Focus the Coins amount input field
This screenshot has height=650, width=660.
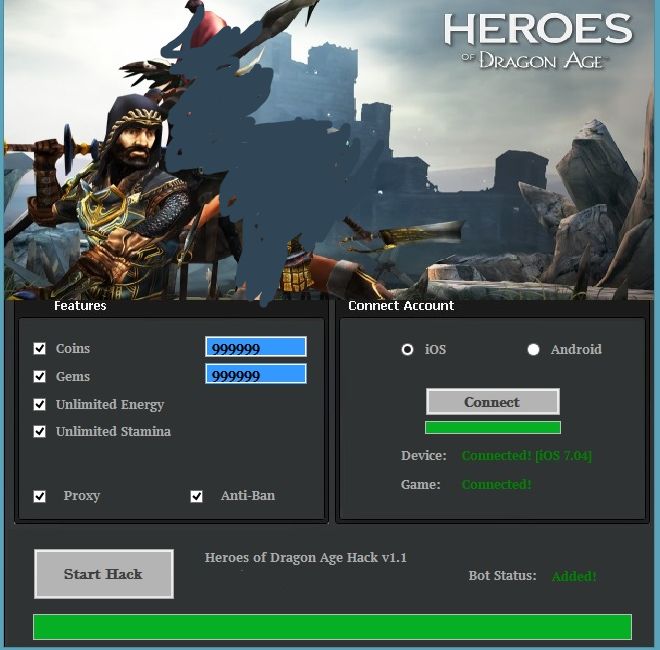(x=256, y=347)
